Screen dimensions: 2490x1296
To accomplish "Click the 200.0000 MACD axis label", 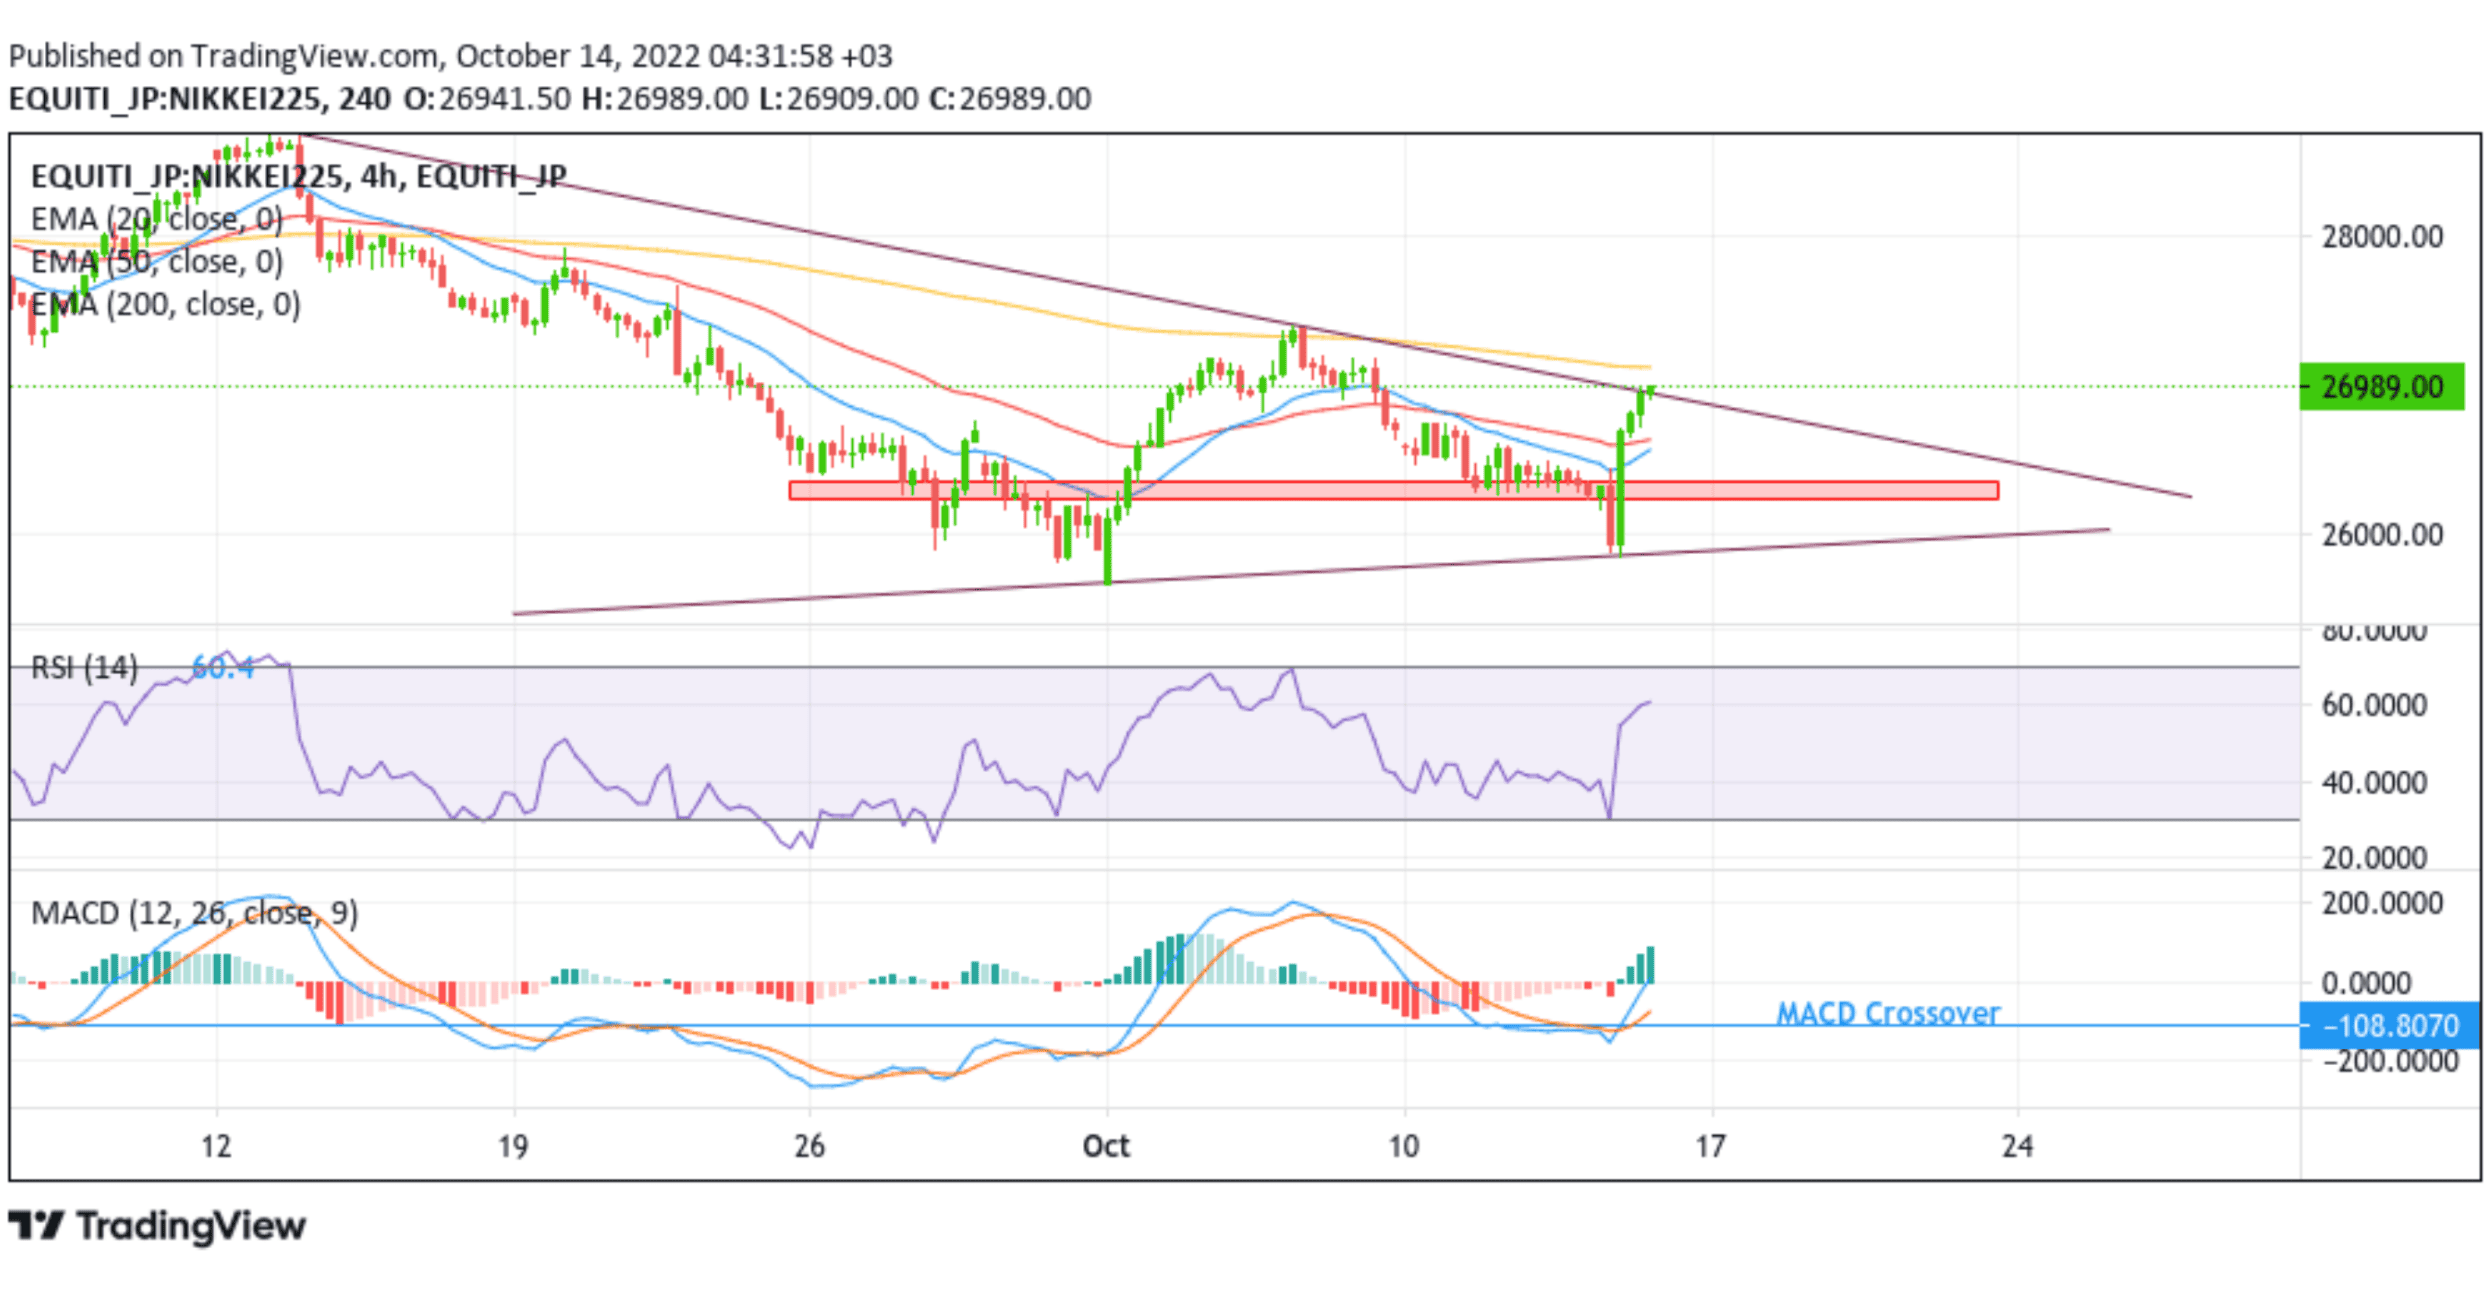I will [2382, 904].
